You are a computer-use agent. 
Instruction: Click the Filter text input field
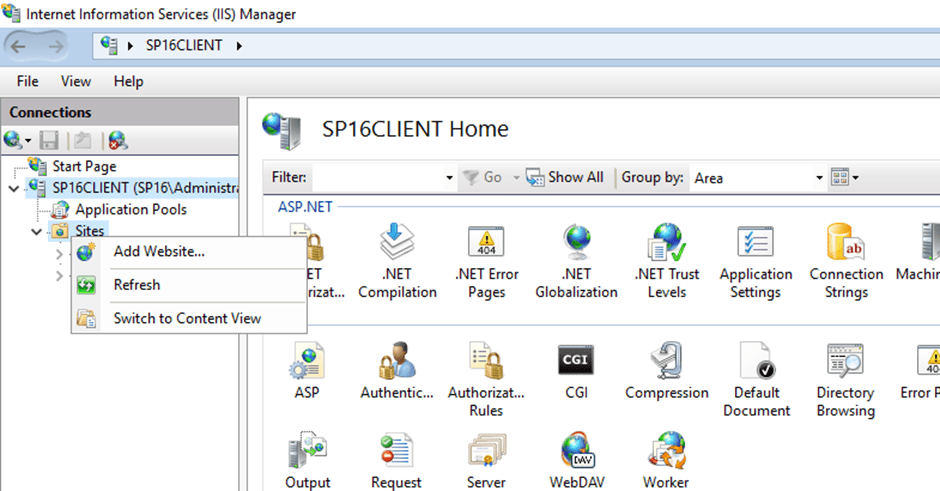(376, 178)
